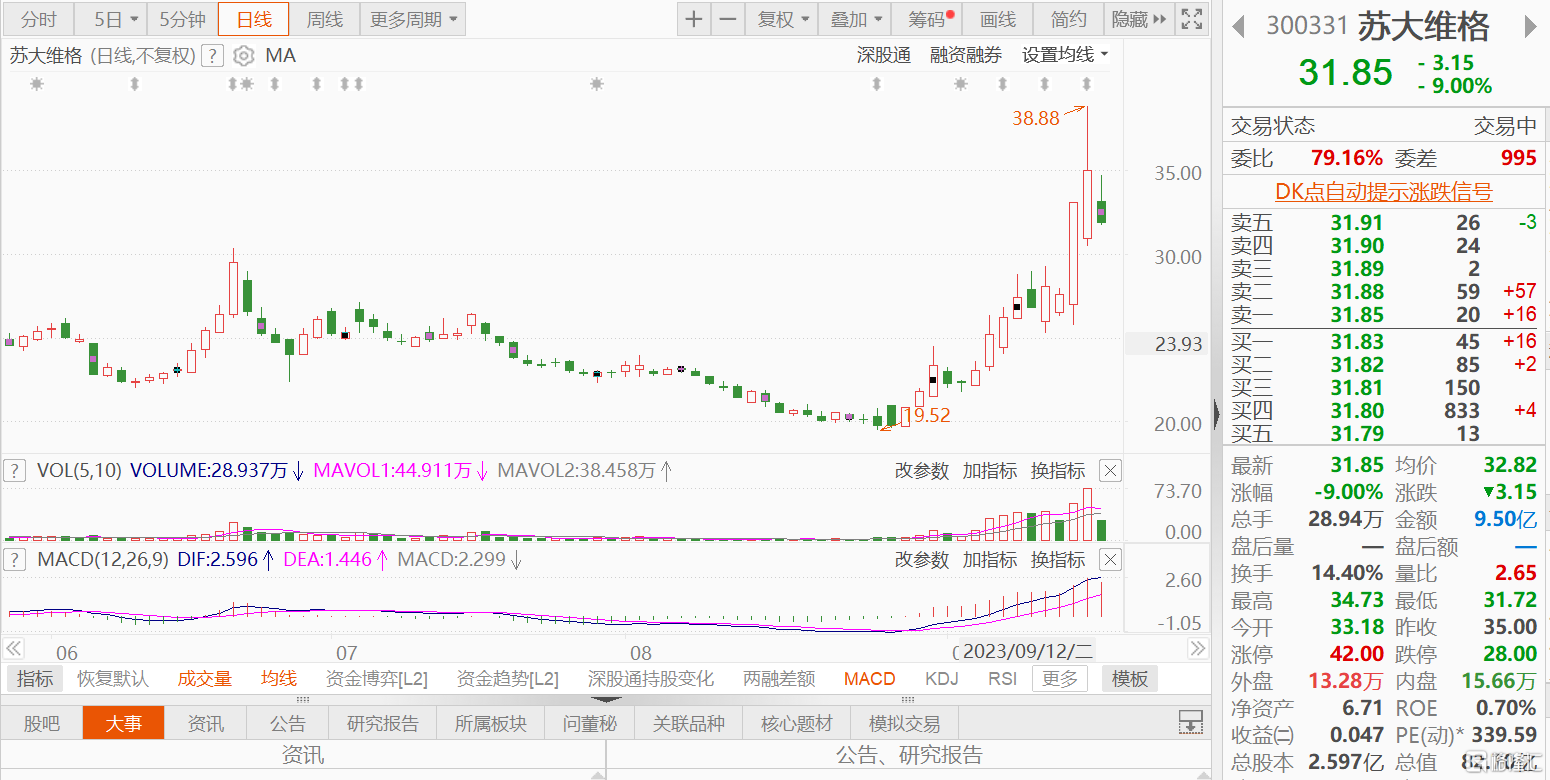Click 涨停 limit-up price 42.00
Image resolution: width=1550 pixels, height=780 pixels.
click(x=1357, y=654)
